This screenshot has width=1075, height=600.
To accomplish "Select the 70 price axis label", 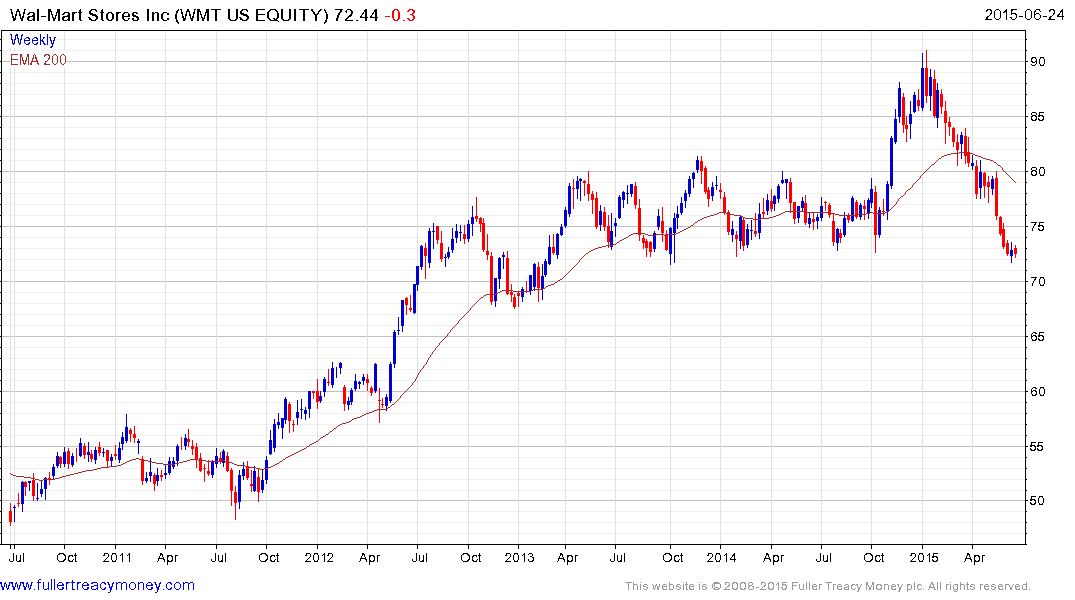I will [1038, 282].
